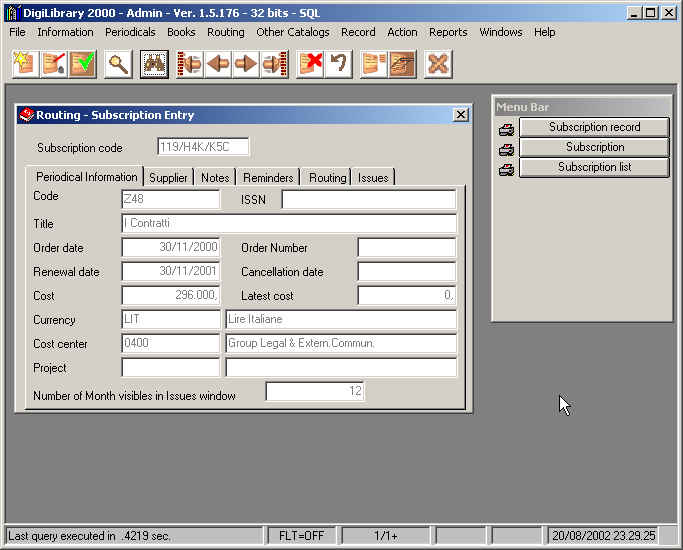
Task: Click the large X exit toolbar icon
Action: coord(438,64)
